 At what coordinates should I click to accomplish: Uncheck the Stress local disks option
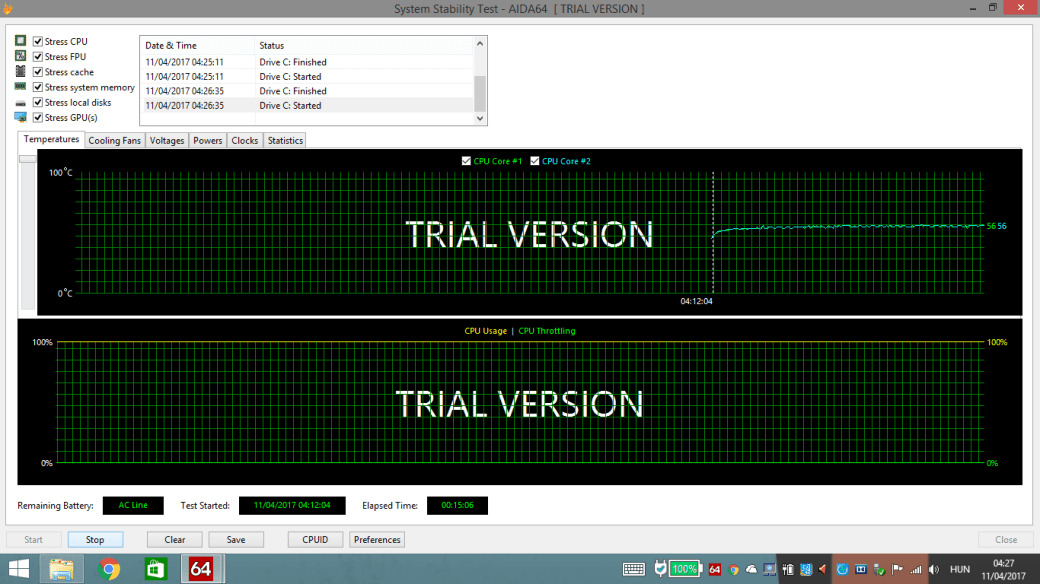click(38, 103)
